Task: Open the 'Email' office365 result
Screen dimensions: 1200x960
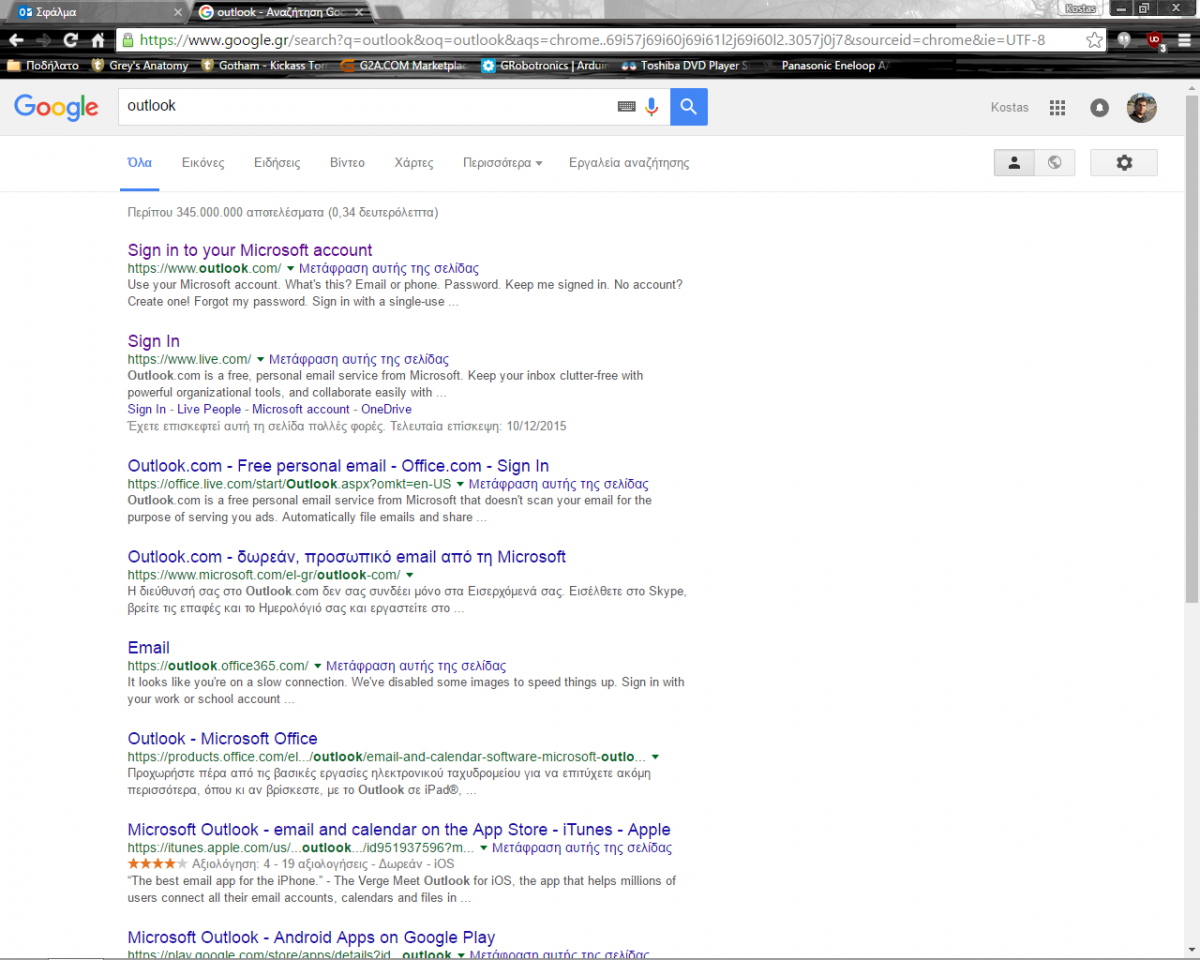Action: (149, 648)
